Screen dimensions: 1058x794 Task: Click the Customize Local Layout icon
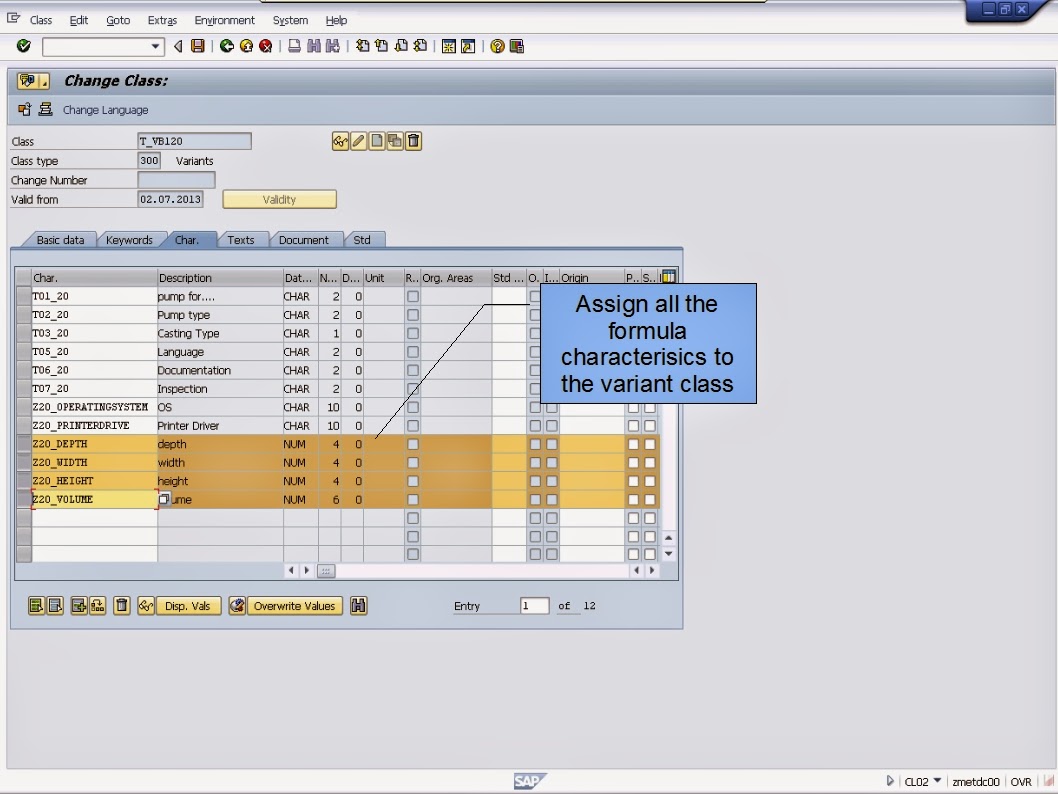click(x=517, y=46)
